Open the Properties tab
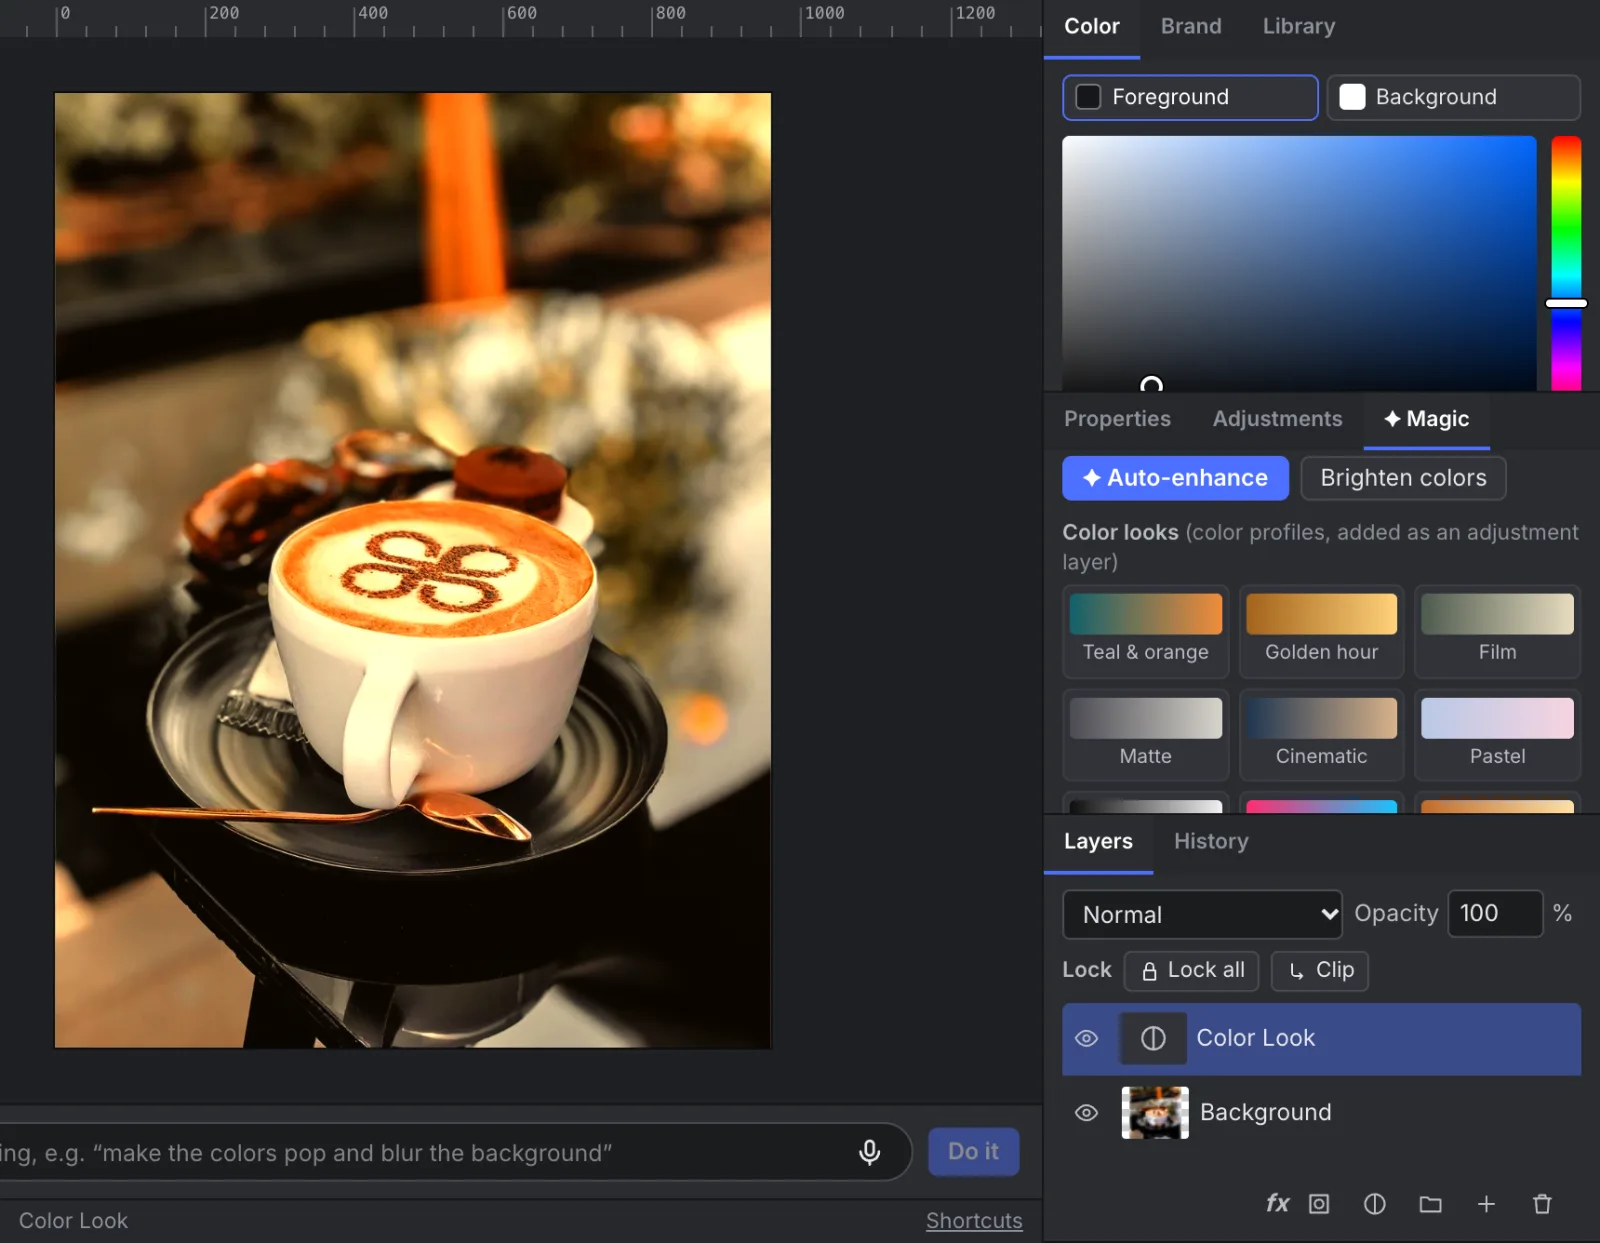Screen dimensions: 1600x1243 [x=1117, y=419]
